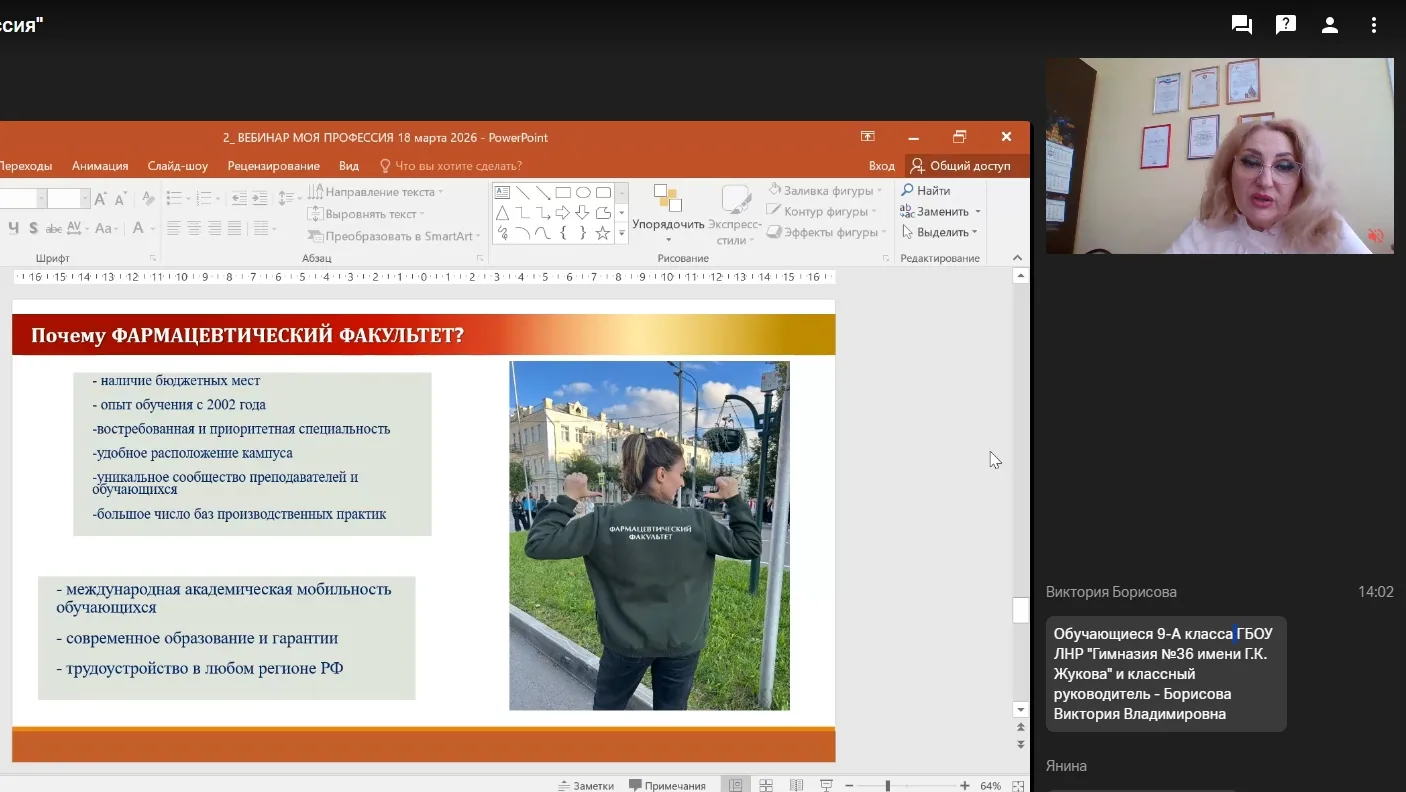The width and height of the screenshot is (1406, 792).
Task: Toggle the Comments (Примечания) pane
Action: (x=667, y=785)
